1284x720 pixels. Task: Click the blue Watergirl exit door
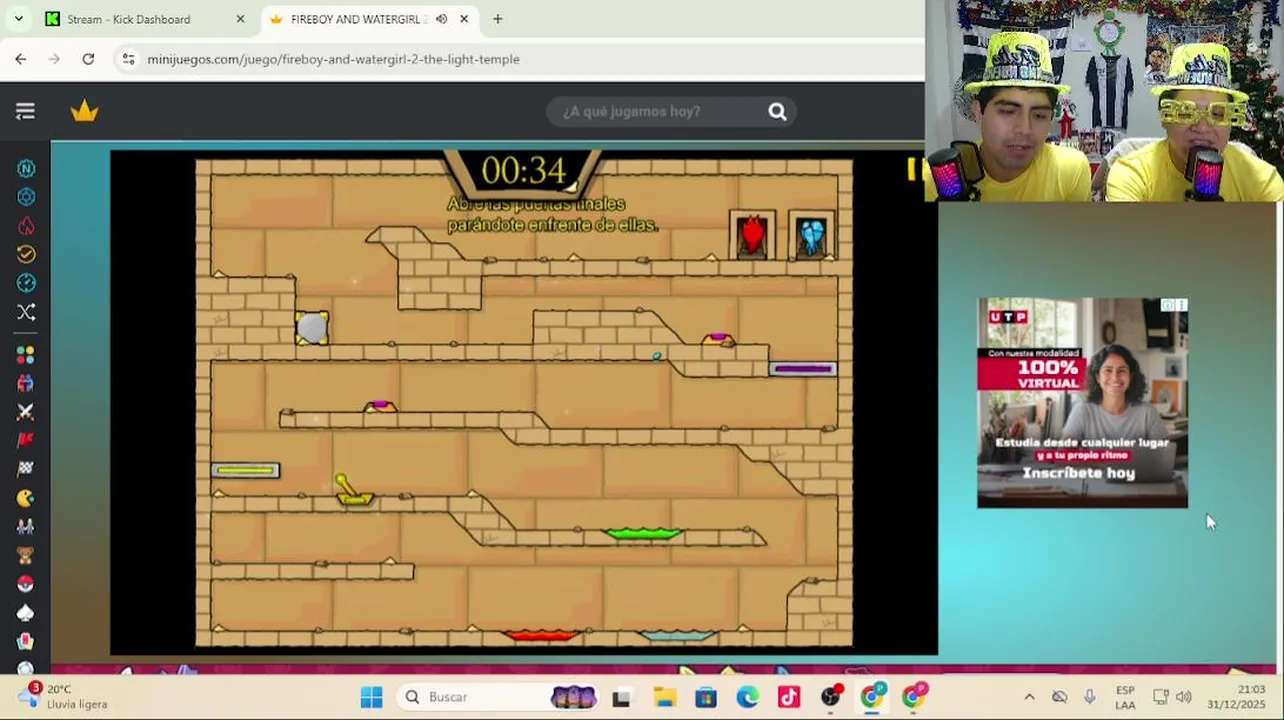pos(811,236)
